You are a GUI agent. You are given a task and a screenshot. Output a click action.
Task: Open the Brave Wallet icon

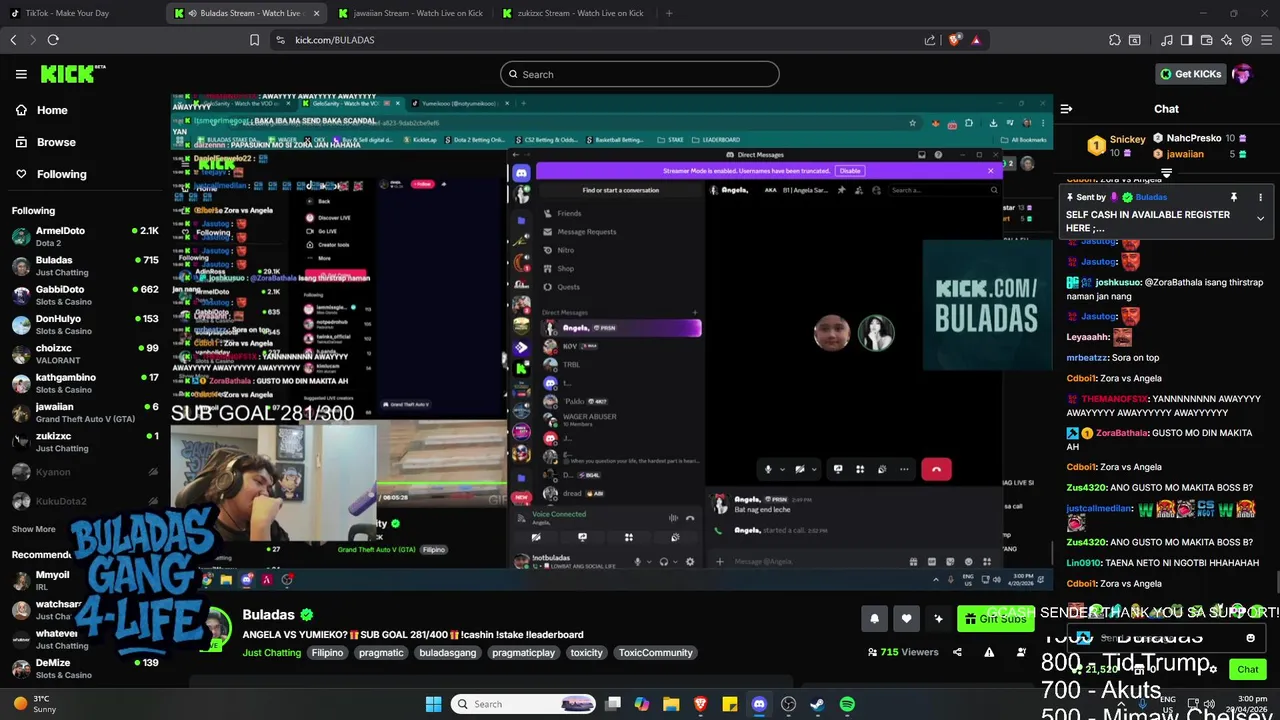1207,40
